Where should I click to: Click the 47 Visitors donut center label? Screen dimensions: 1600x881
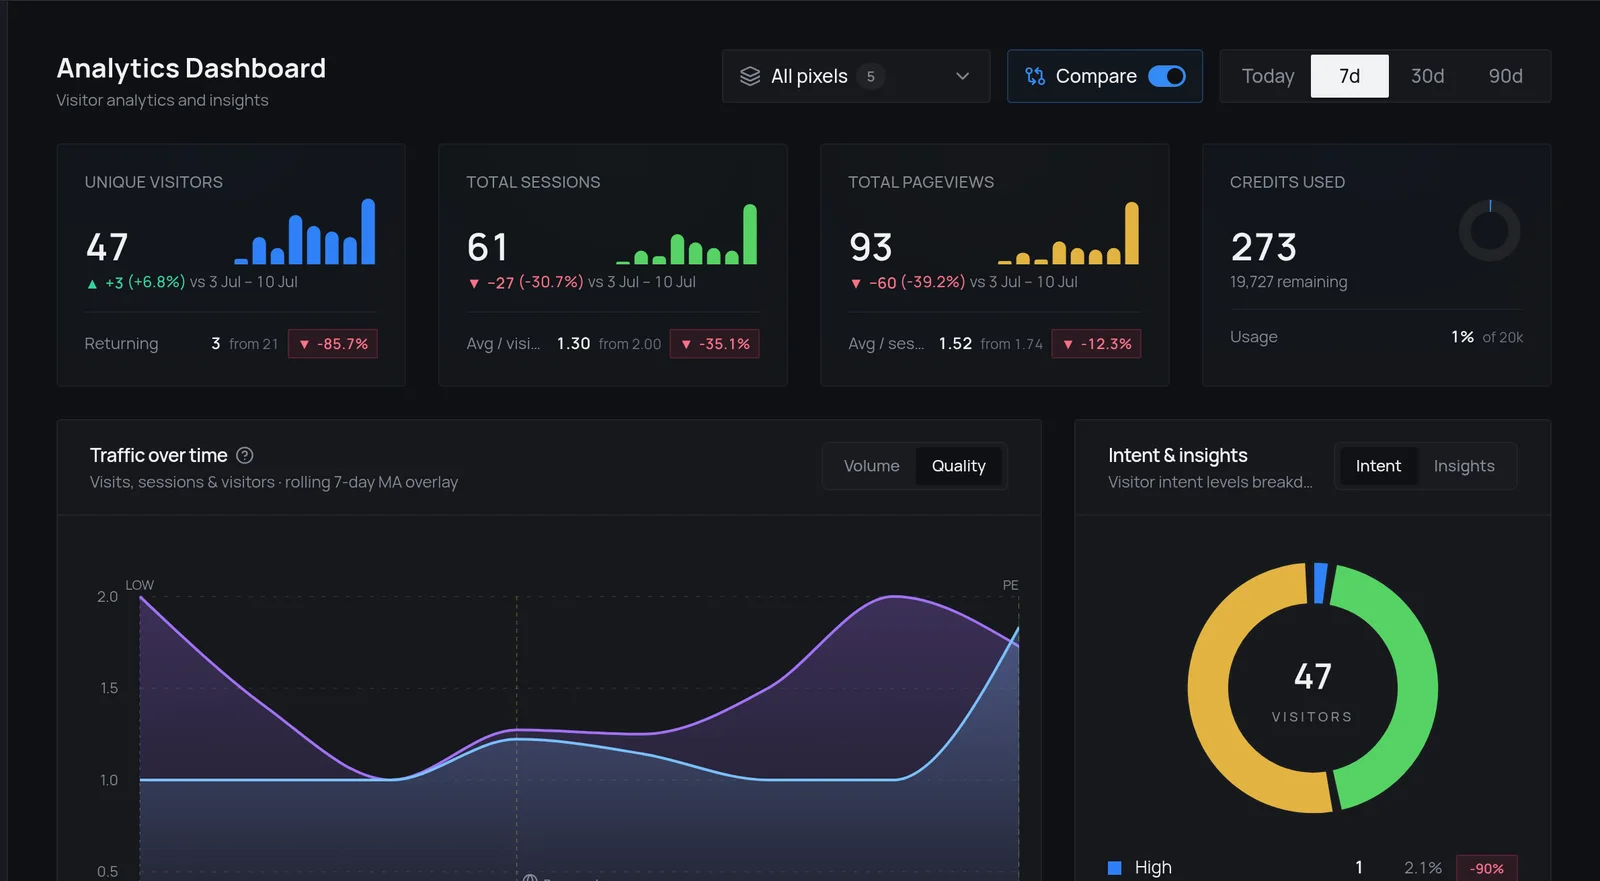(1312, 690)
